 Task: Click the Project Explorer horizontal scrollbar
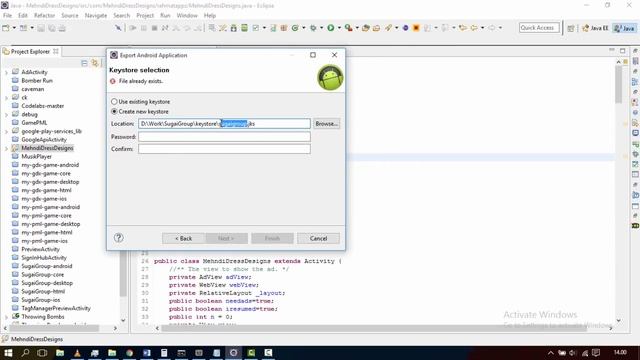pyautogui.click(x=54, y=328)
